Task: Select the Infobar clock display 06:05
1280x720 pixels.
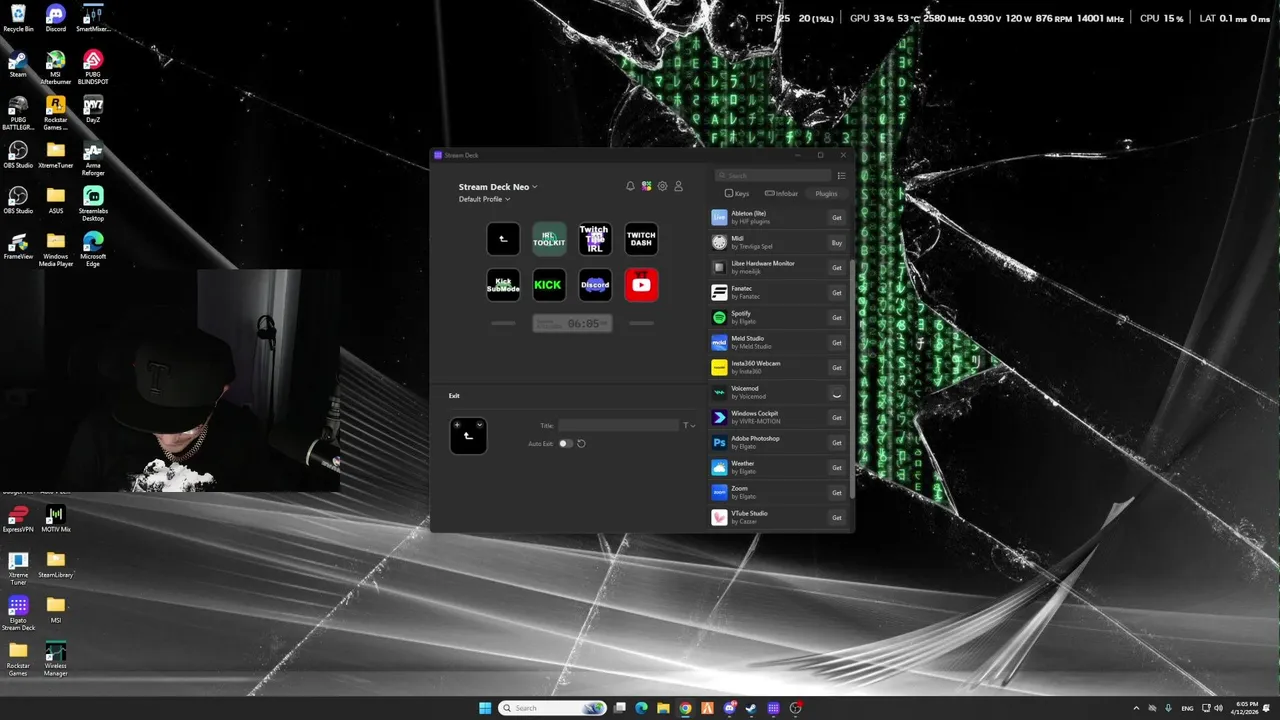Action: pos(572,323)
